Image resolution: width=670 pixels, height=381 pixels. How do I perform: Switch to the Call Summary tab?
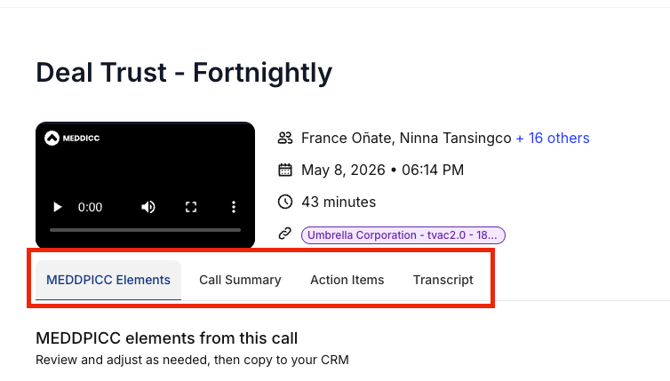pyautogui.click(x=240, y=280)
